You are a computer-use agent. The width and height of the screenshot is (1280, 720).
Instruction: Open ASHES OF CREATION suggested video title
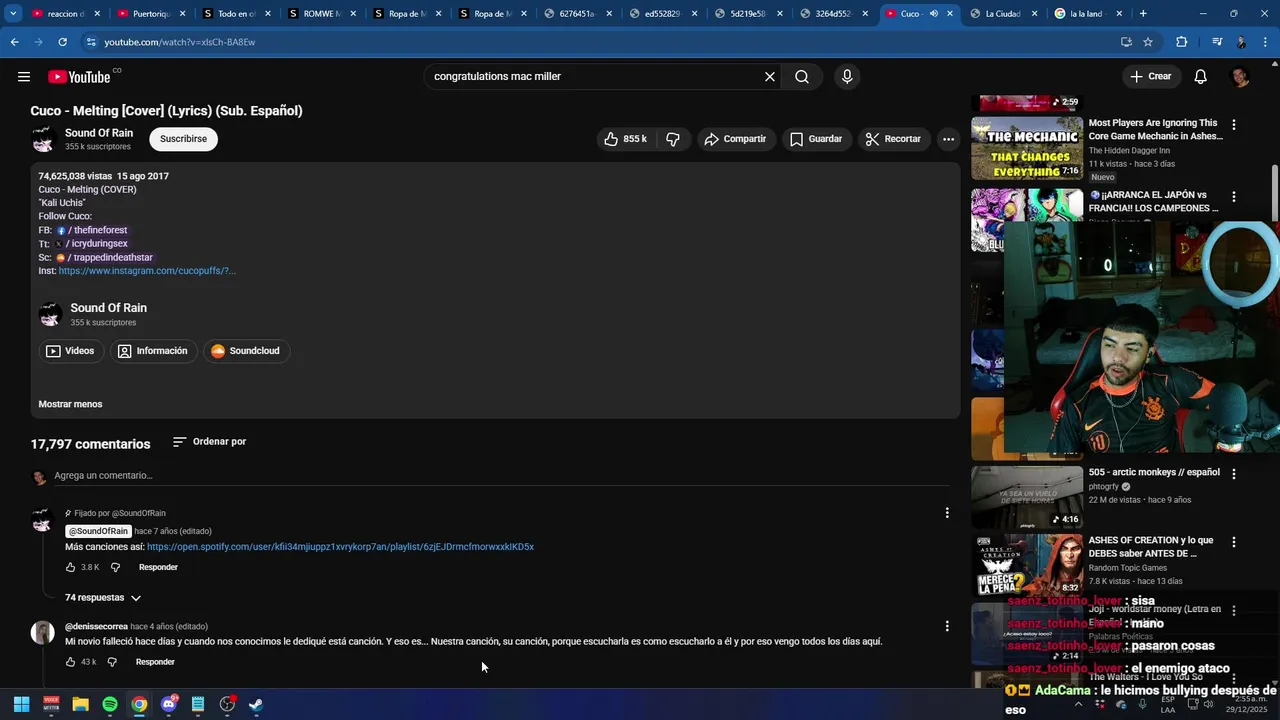(1151, 547)
